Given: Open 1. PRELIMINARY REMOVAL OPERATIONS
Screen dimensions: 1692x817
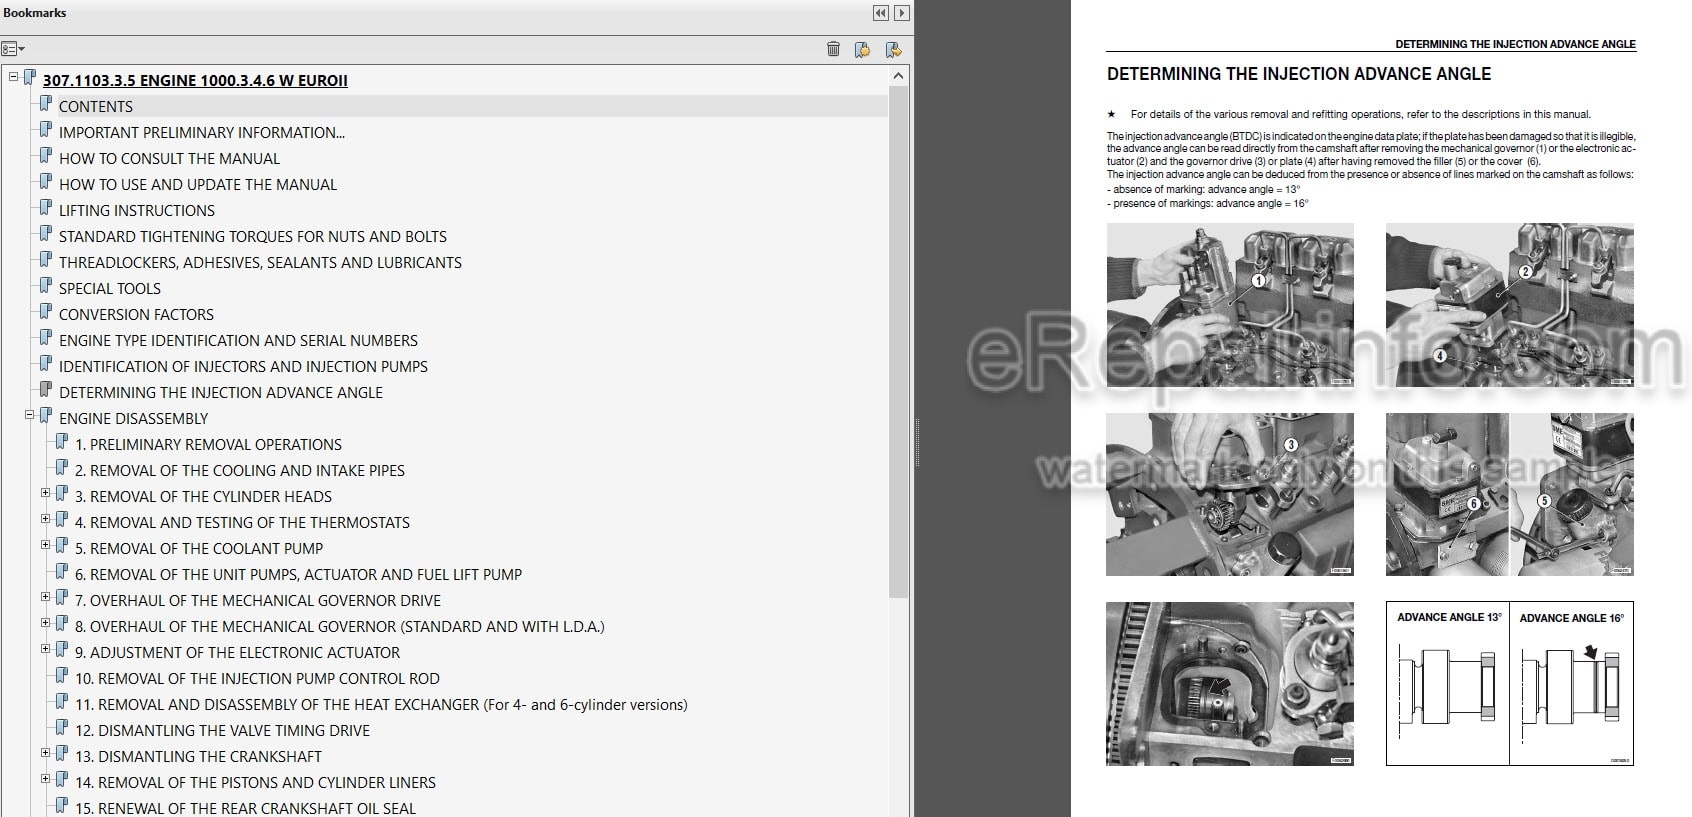Looking at the screenshot, I should [208, 445].
